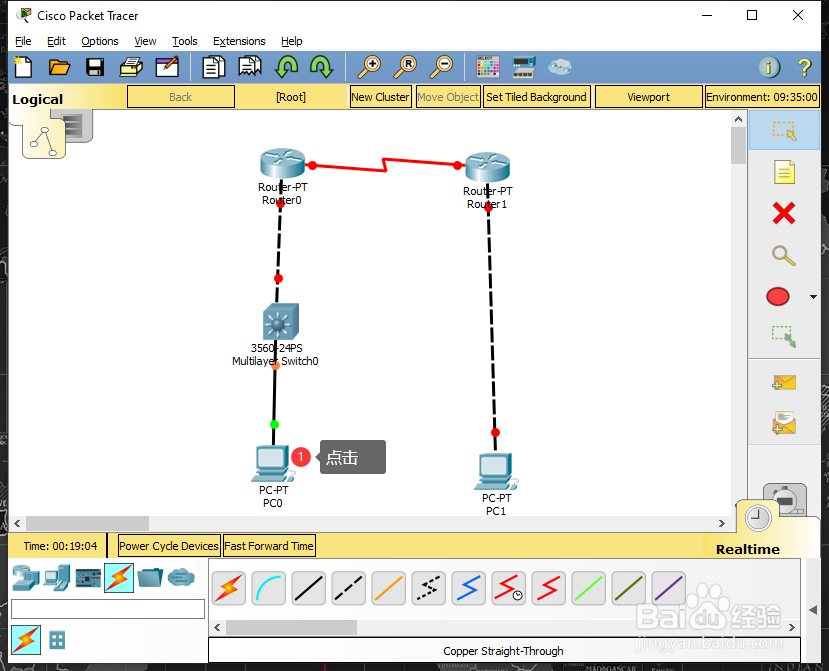Open network information icon

pyautogui.click(x=769, y=67)
